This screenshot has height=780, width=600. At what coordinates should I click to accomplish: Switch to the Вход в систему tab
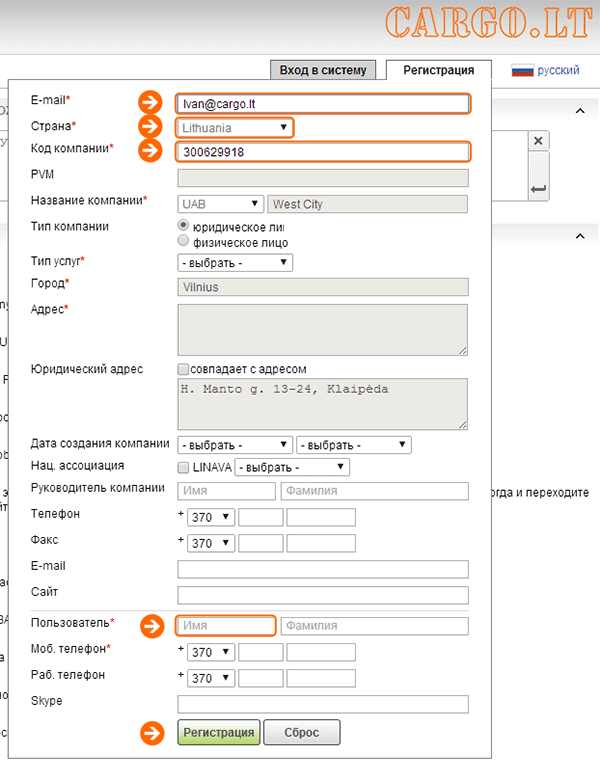324,70
